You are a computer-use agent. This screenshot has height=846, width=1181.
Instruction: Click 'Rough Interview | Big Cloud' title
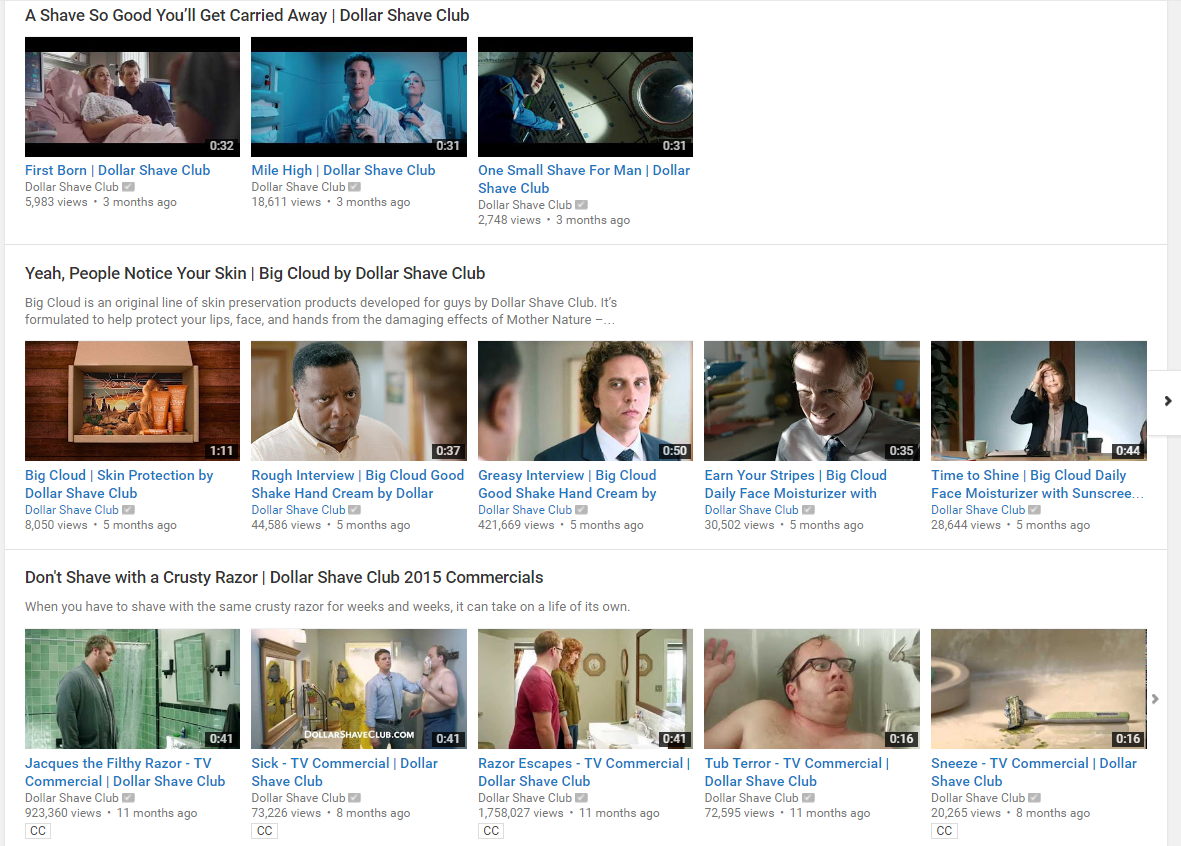[x=358, y=484]
